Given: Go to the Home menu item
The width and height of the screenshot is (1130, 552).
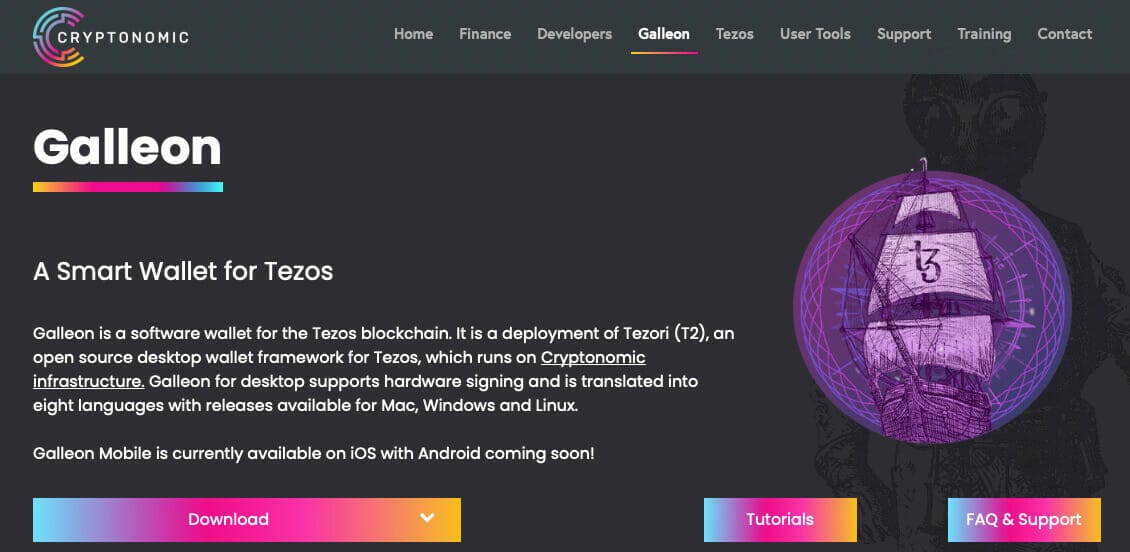Looking at the screenshot, I should point(413,34).
